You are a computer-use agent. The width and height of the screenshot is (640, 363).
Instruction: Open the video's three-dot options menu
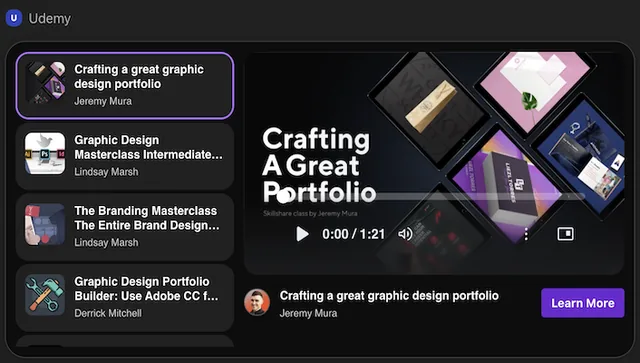click(x=526, y=234)
